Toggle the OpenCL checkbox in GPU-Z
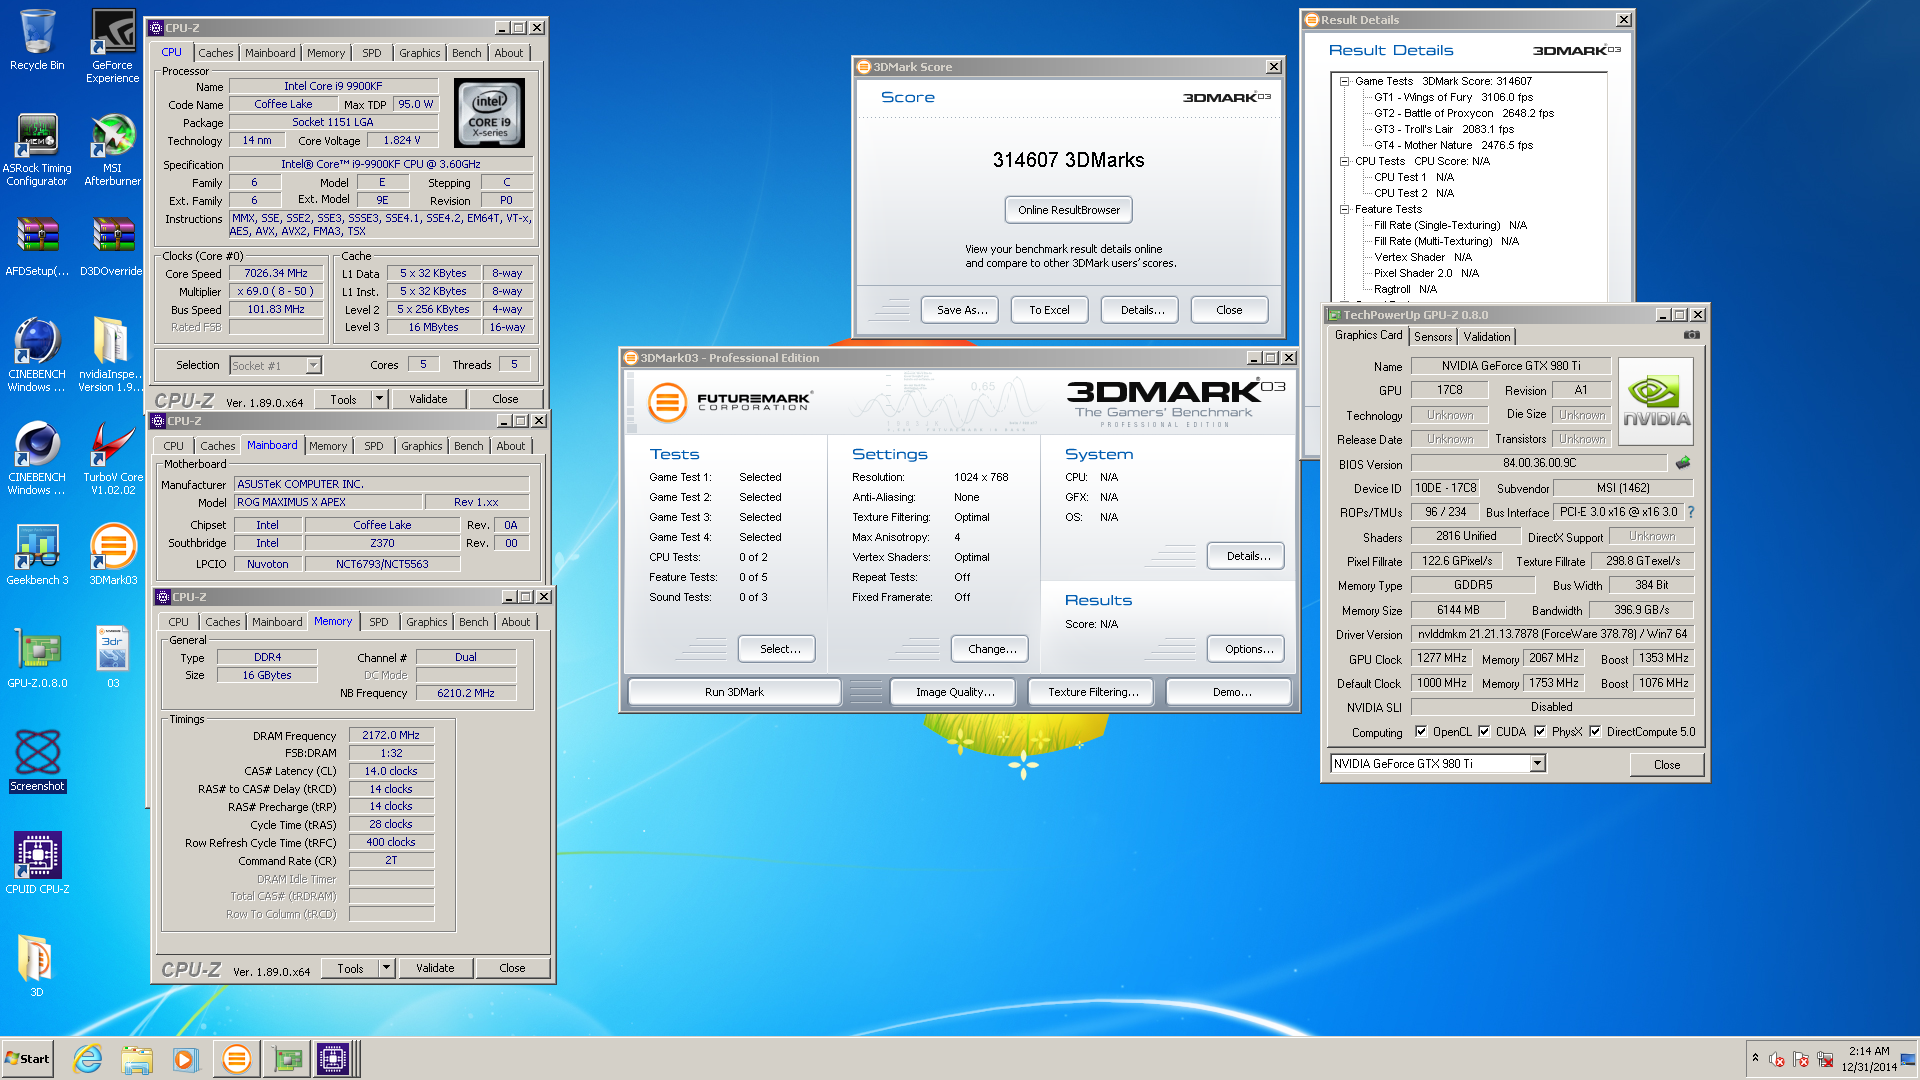This screenshot has width=1920, height=1080. click(x=1421, y=732)
